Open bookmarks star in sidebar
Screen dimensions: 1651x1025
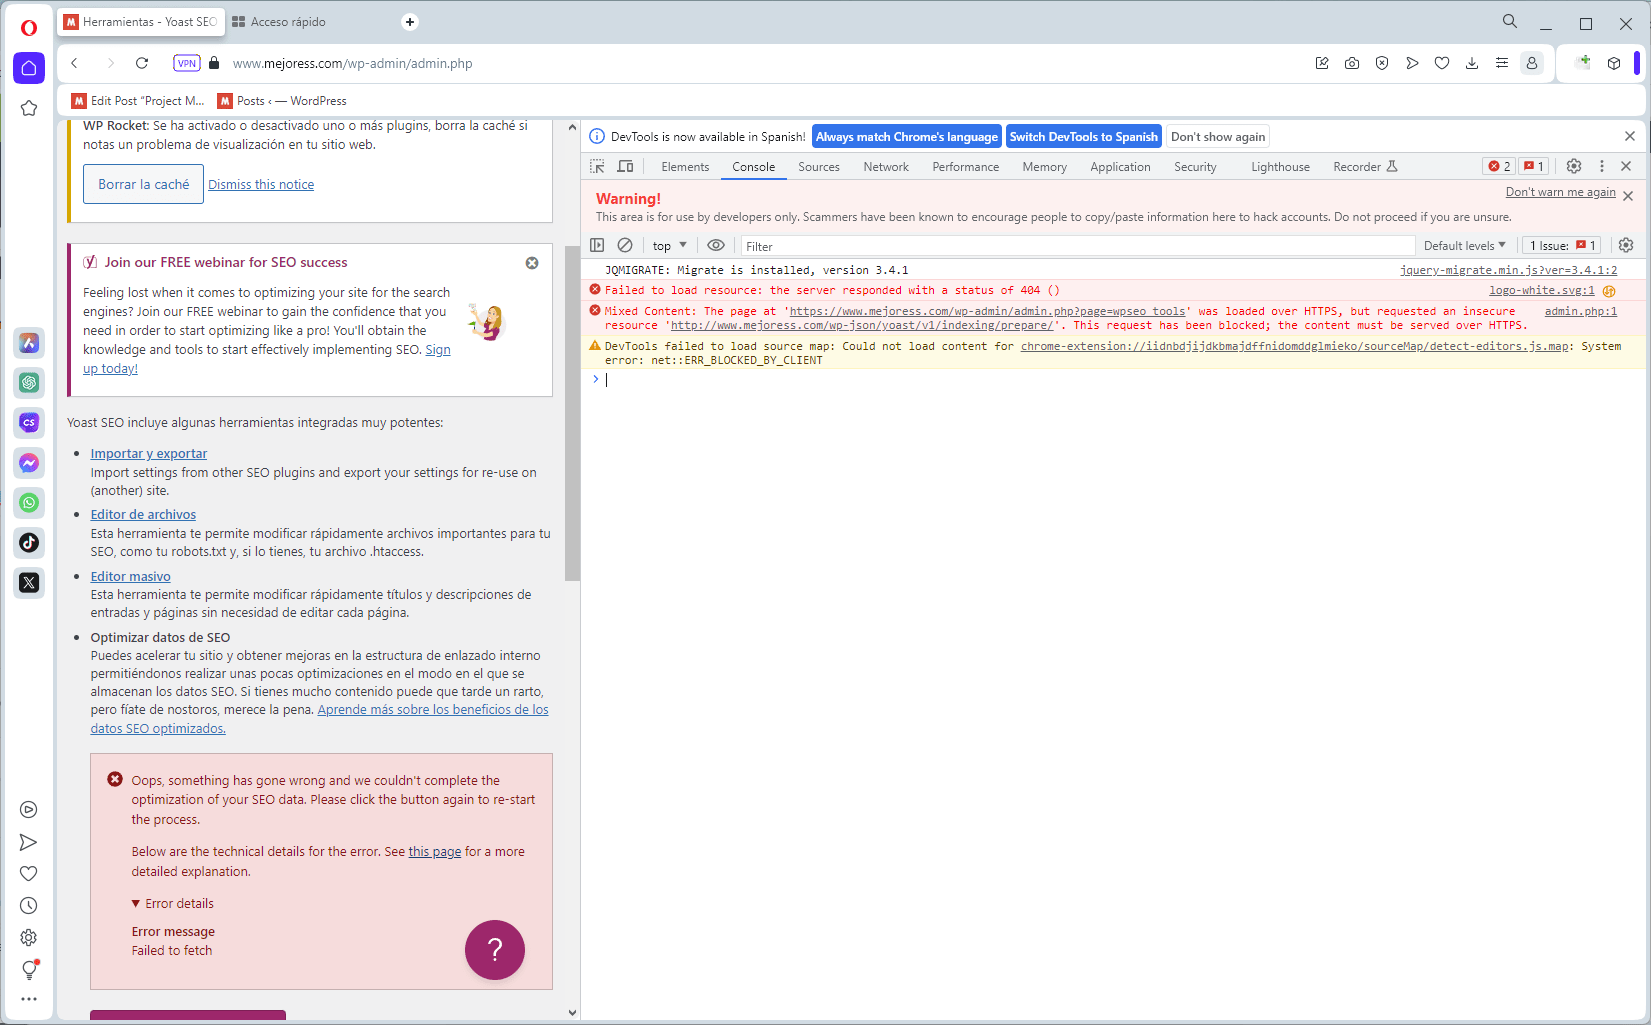point(29,108)
